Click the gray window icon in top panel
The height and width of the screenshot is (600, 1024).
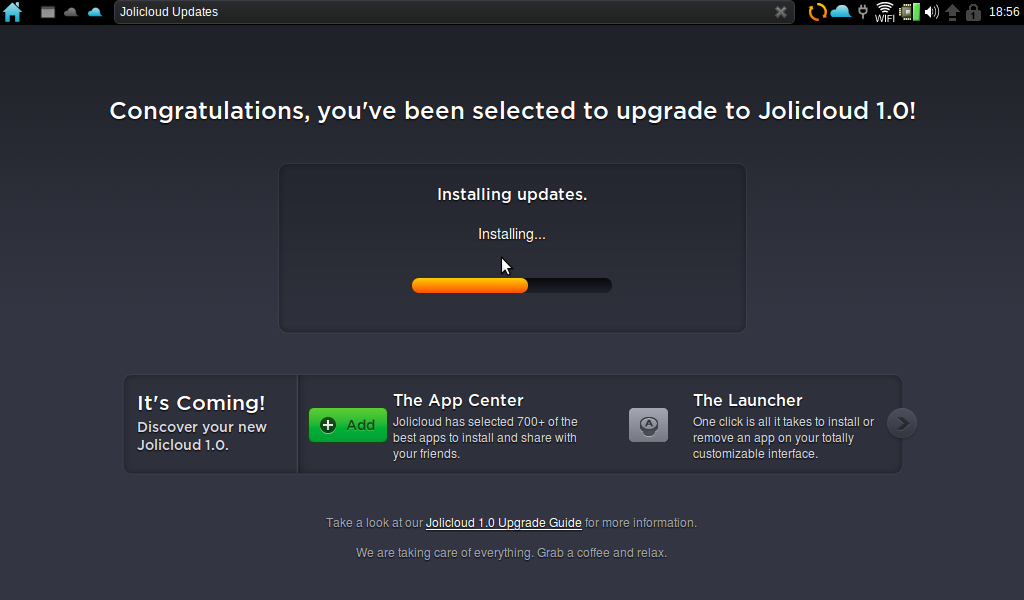[x=48, y=12]
